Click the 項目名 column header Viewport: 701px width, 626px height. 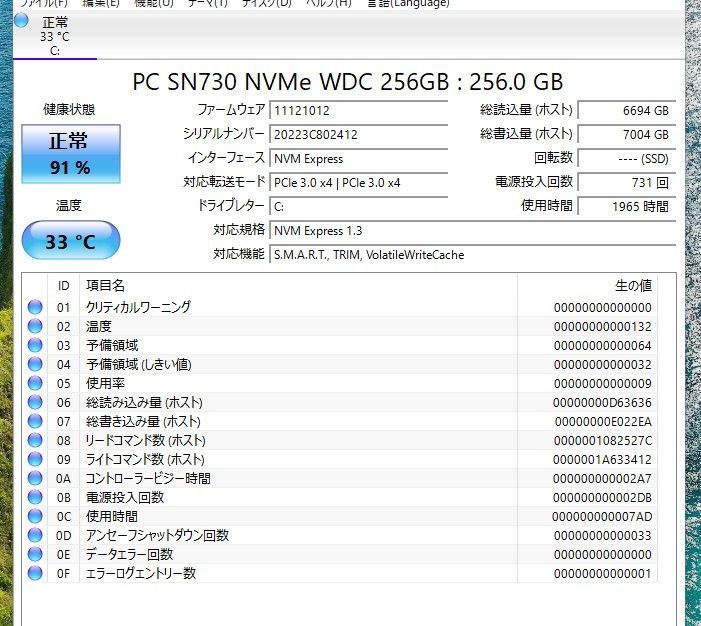[x=298, y=285]
